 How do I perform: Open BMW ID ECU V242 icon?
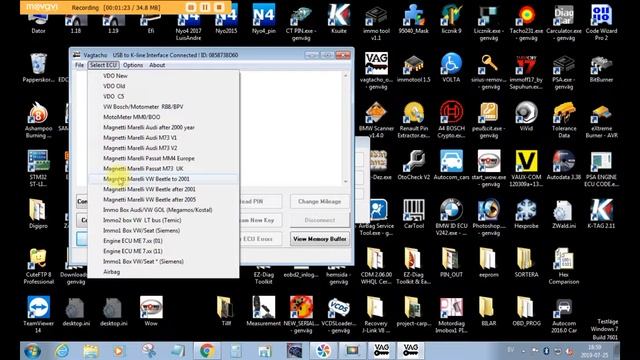tap(451, 218)
